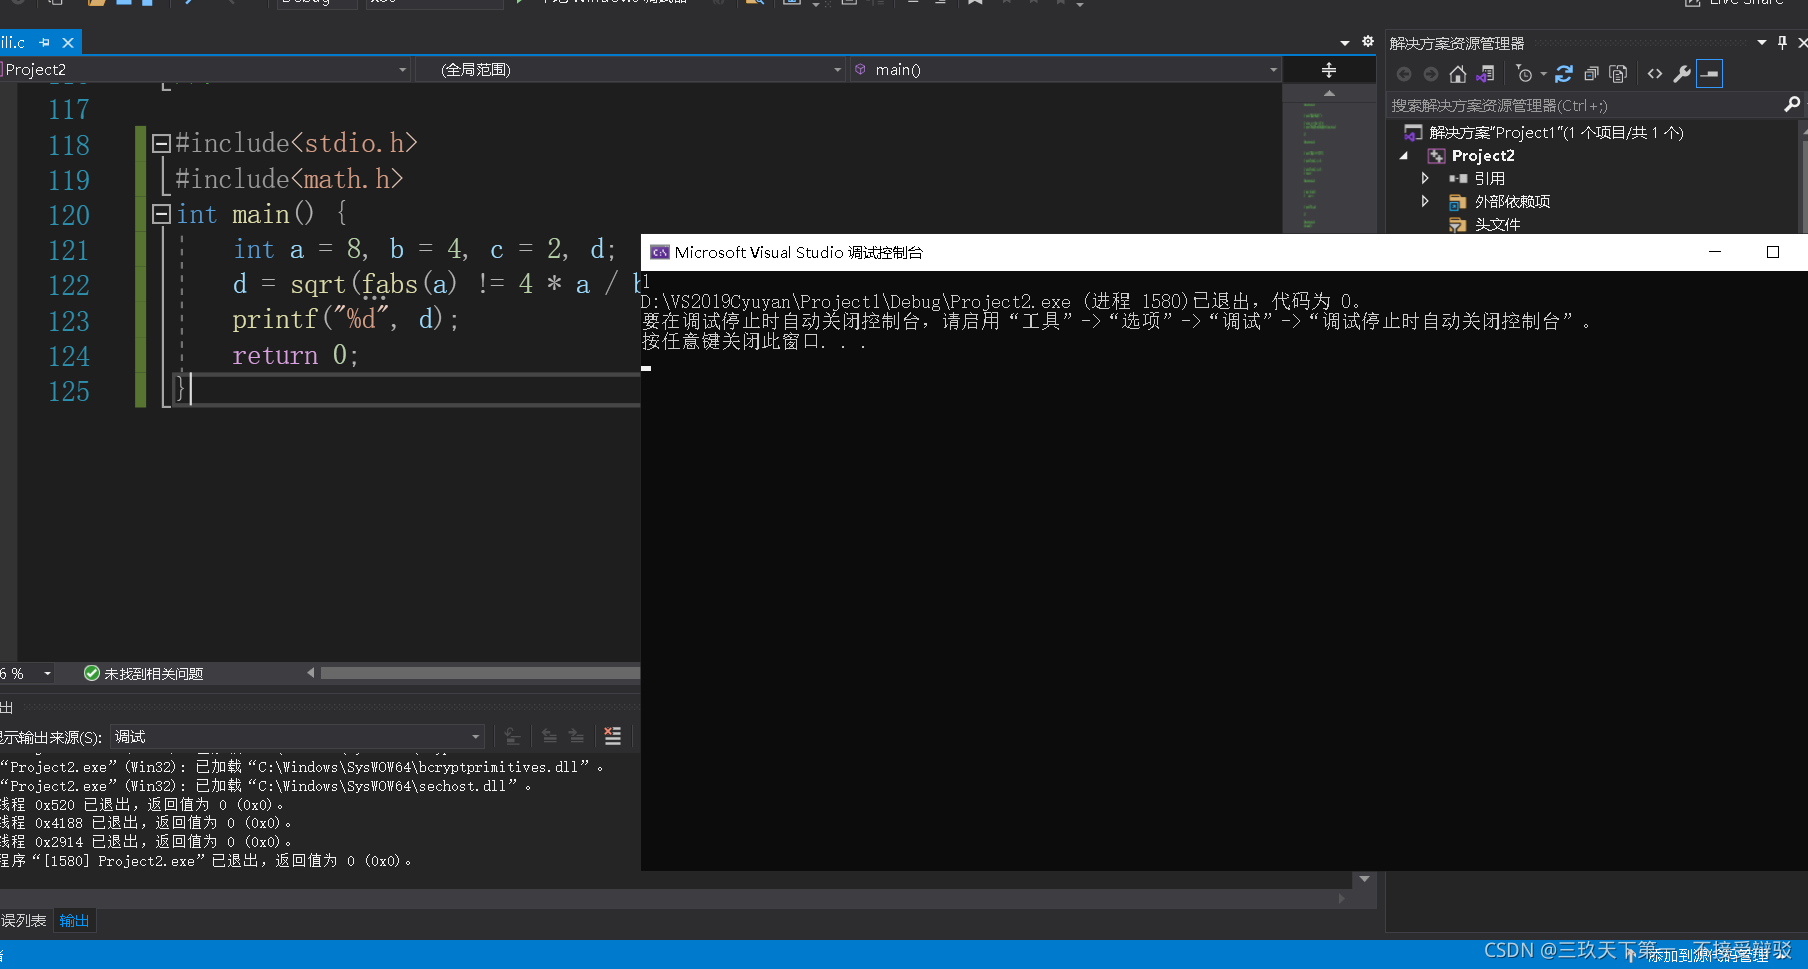
Task: Click the green no-issues check icon
Action: pos(92,673)
